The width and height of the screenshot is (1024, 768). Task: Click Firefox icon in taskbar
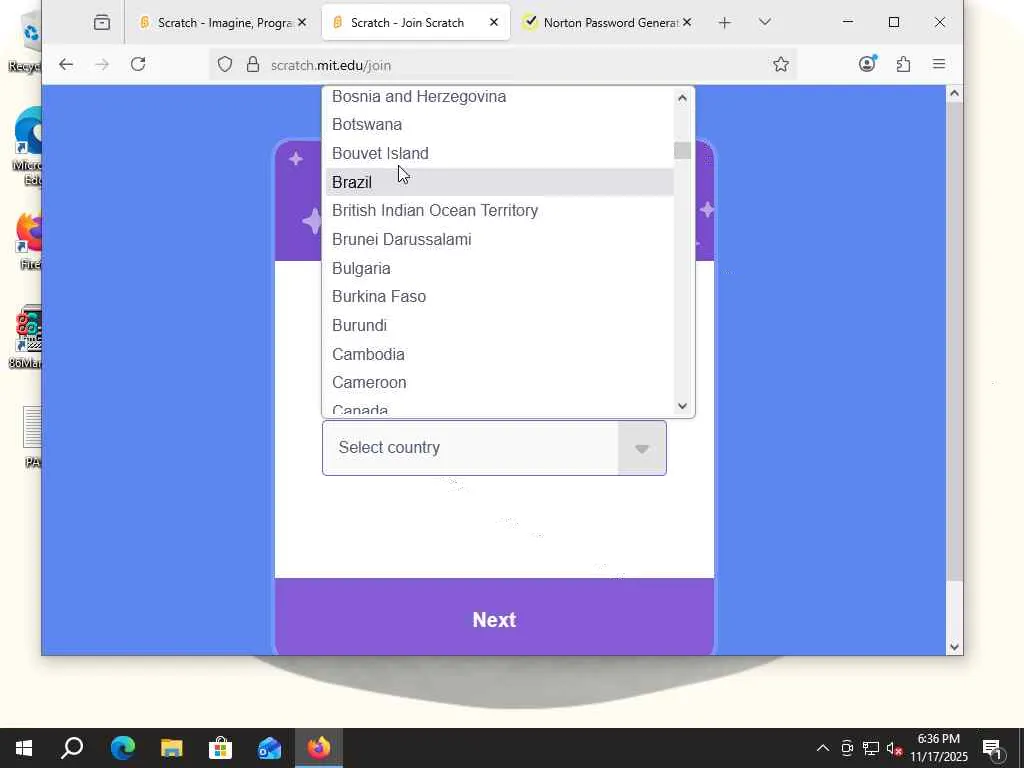pyautogui.click(x=319, y=748)
